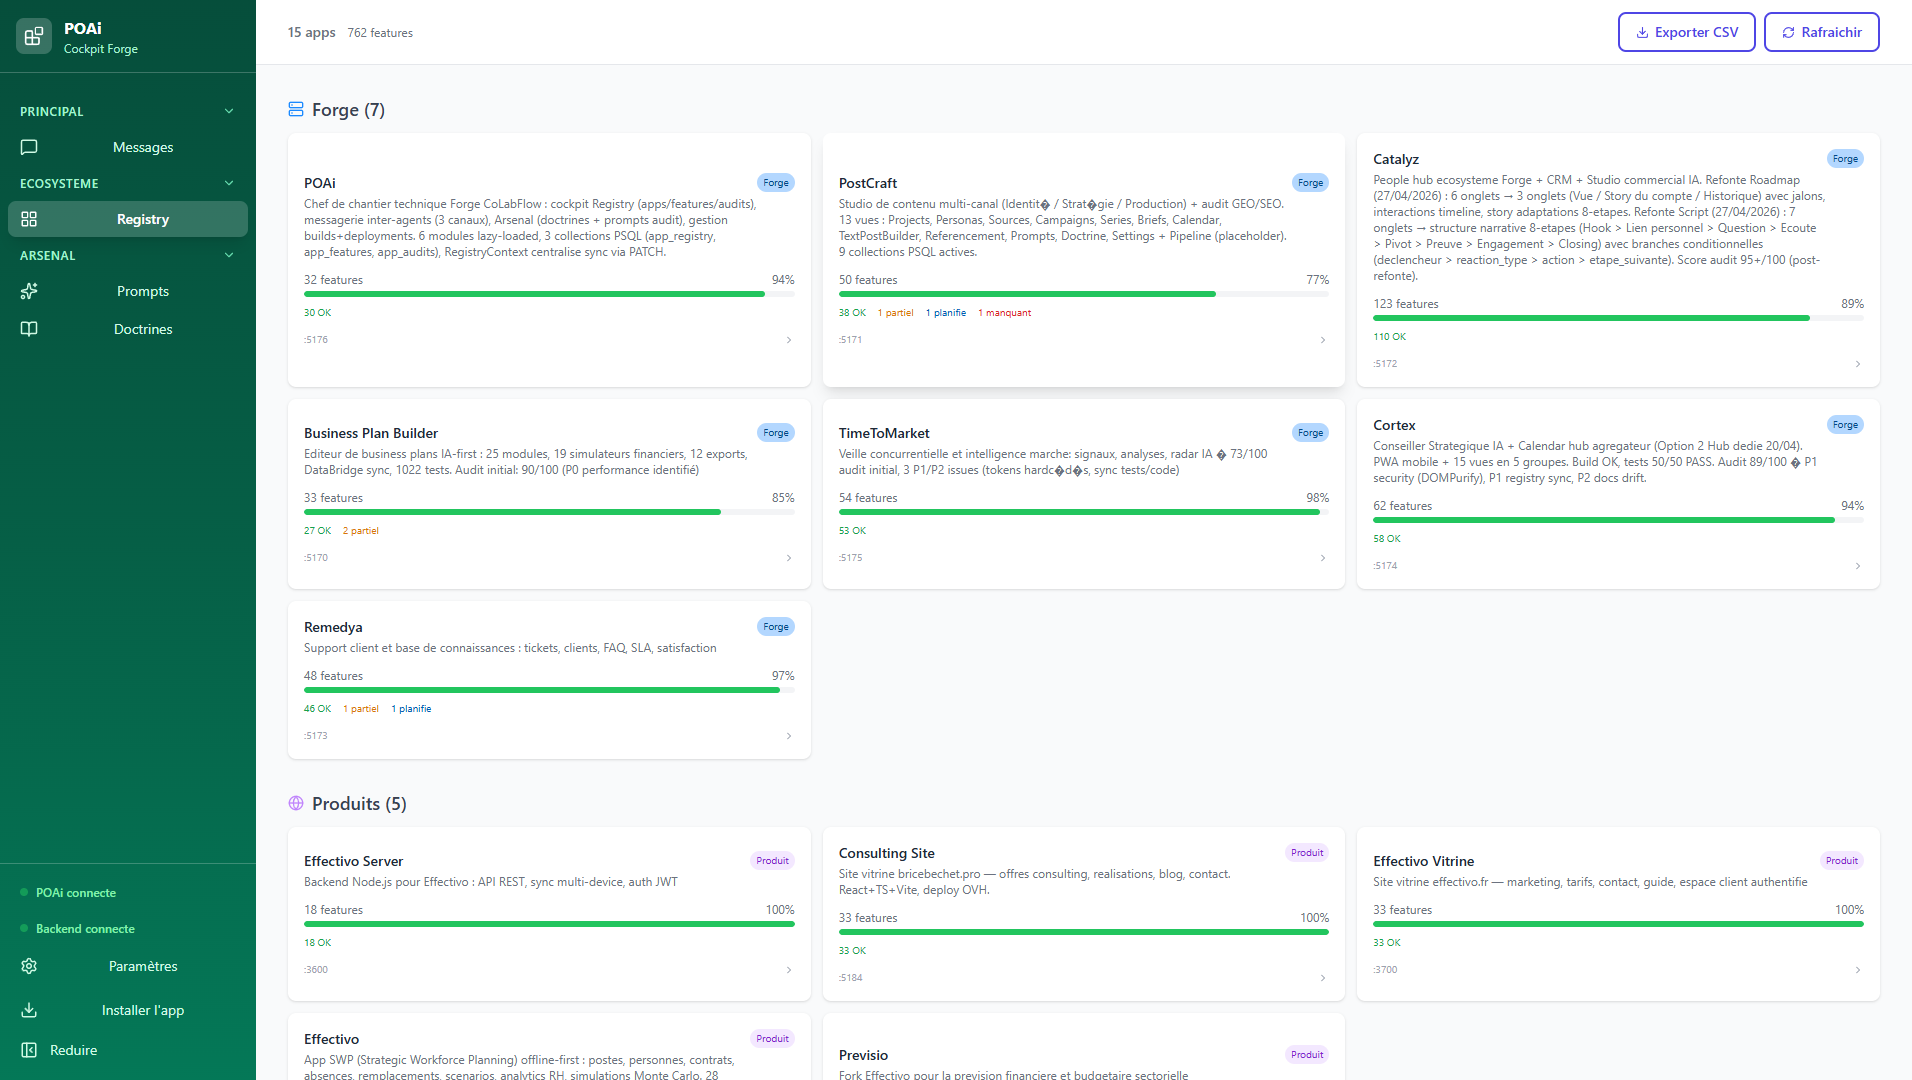Click the Forge badge on POAi card
The width and height of the screenshot is (1912, 1080).
pos(776,183)
